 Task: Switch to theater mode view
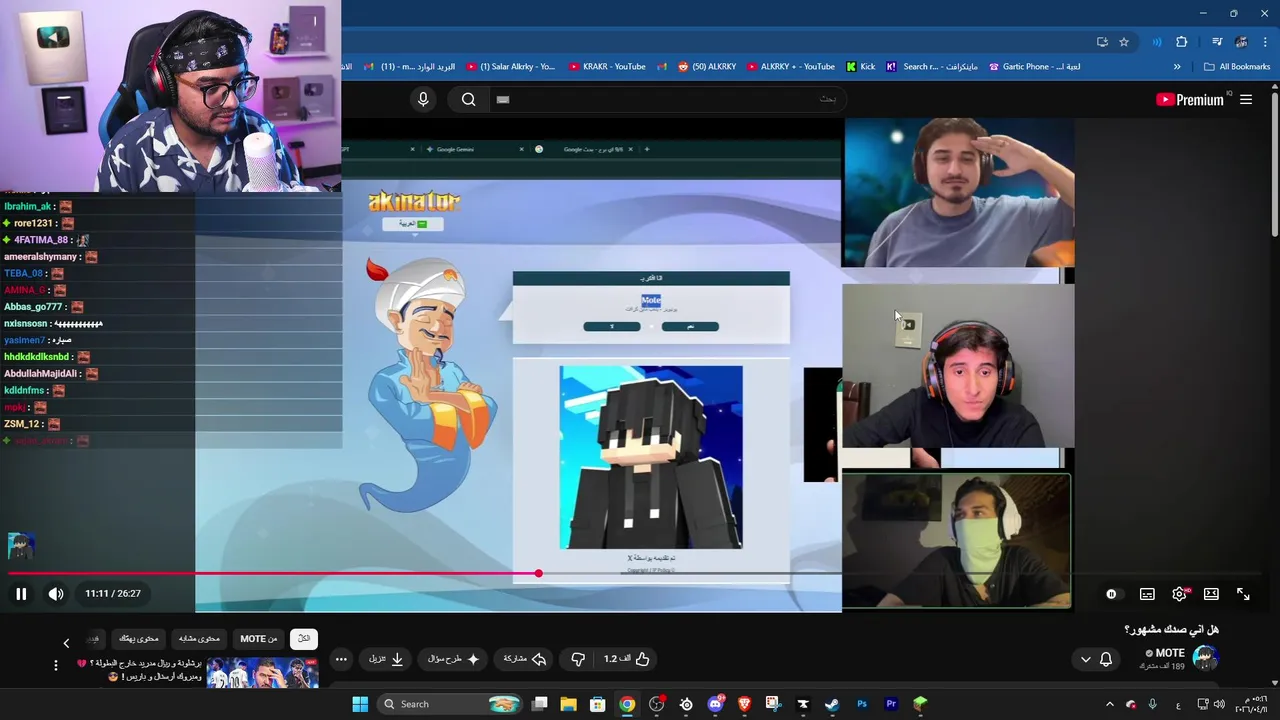click(x=1211, y=594)
